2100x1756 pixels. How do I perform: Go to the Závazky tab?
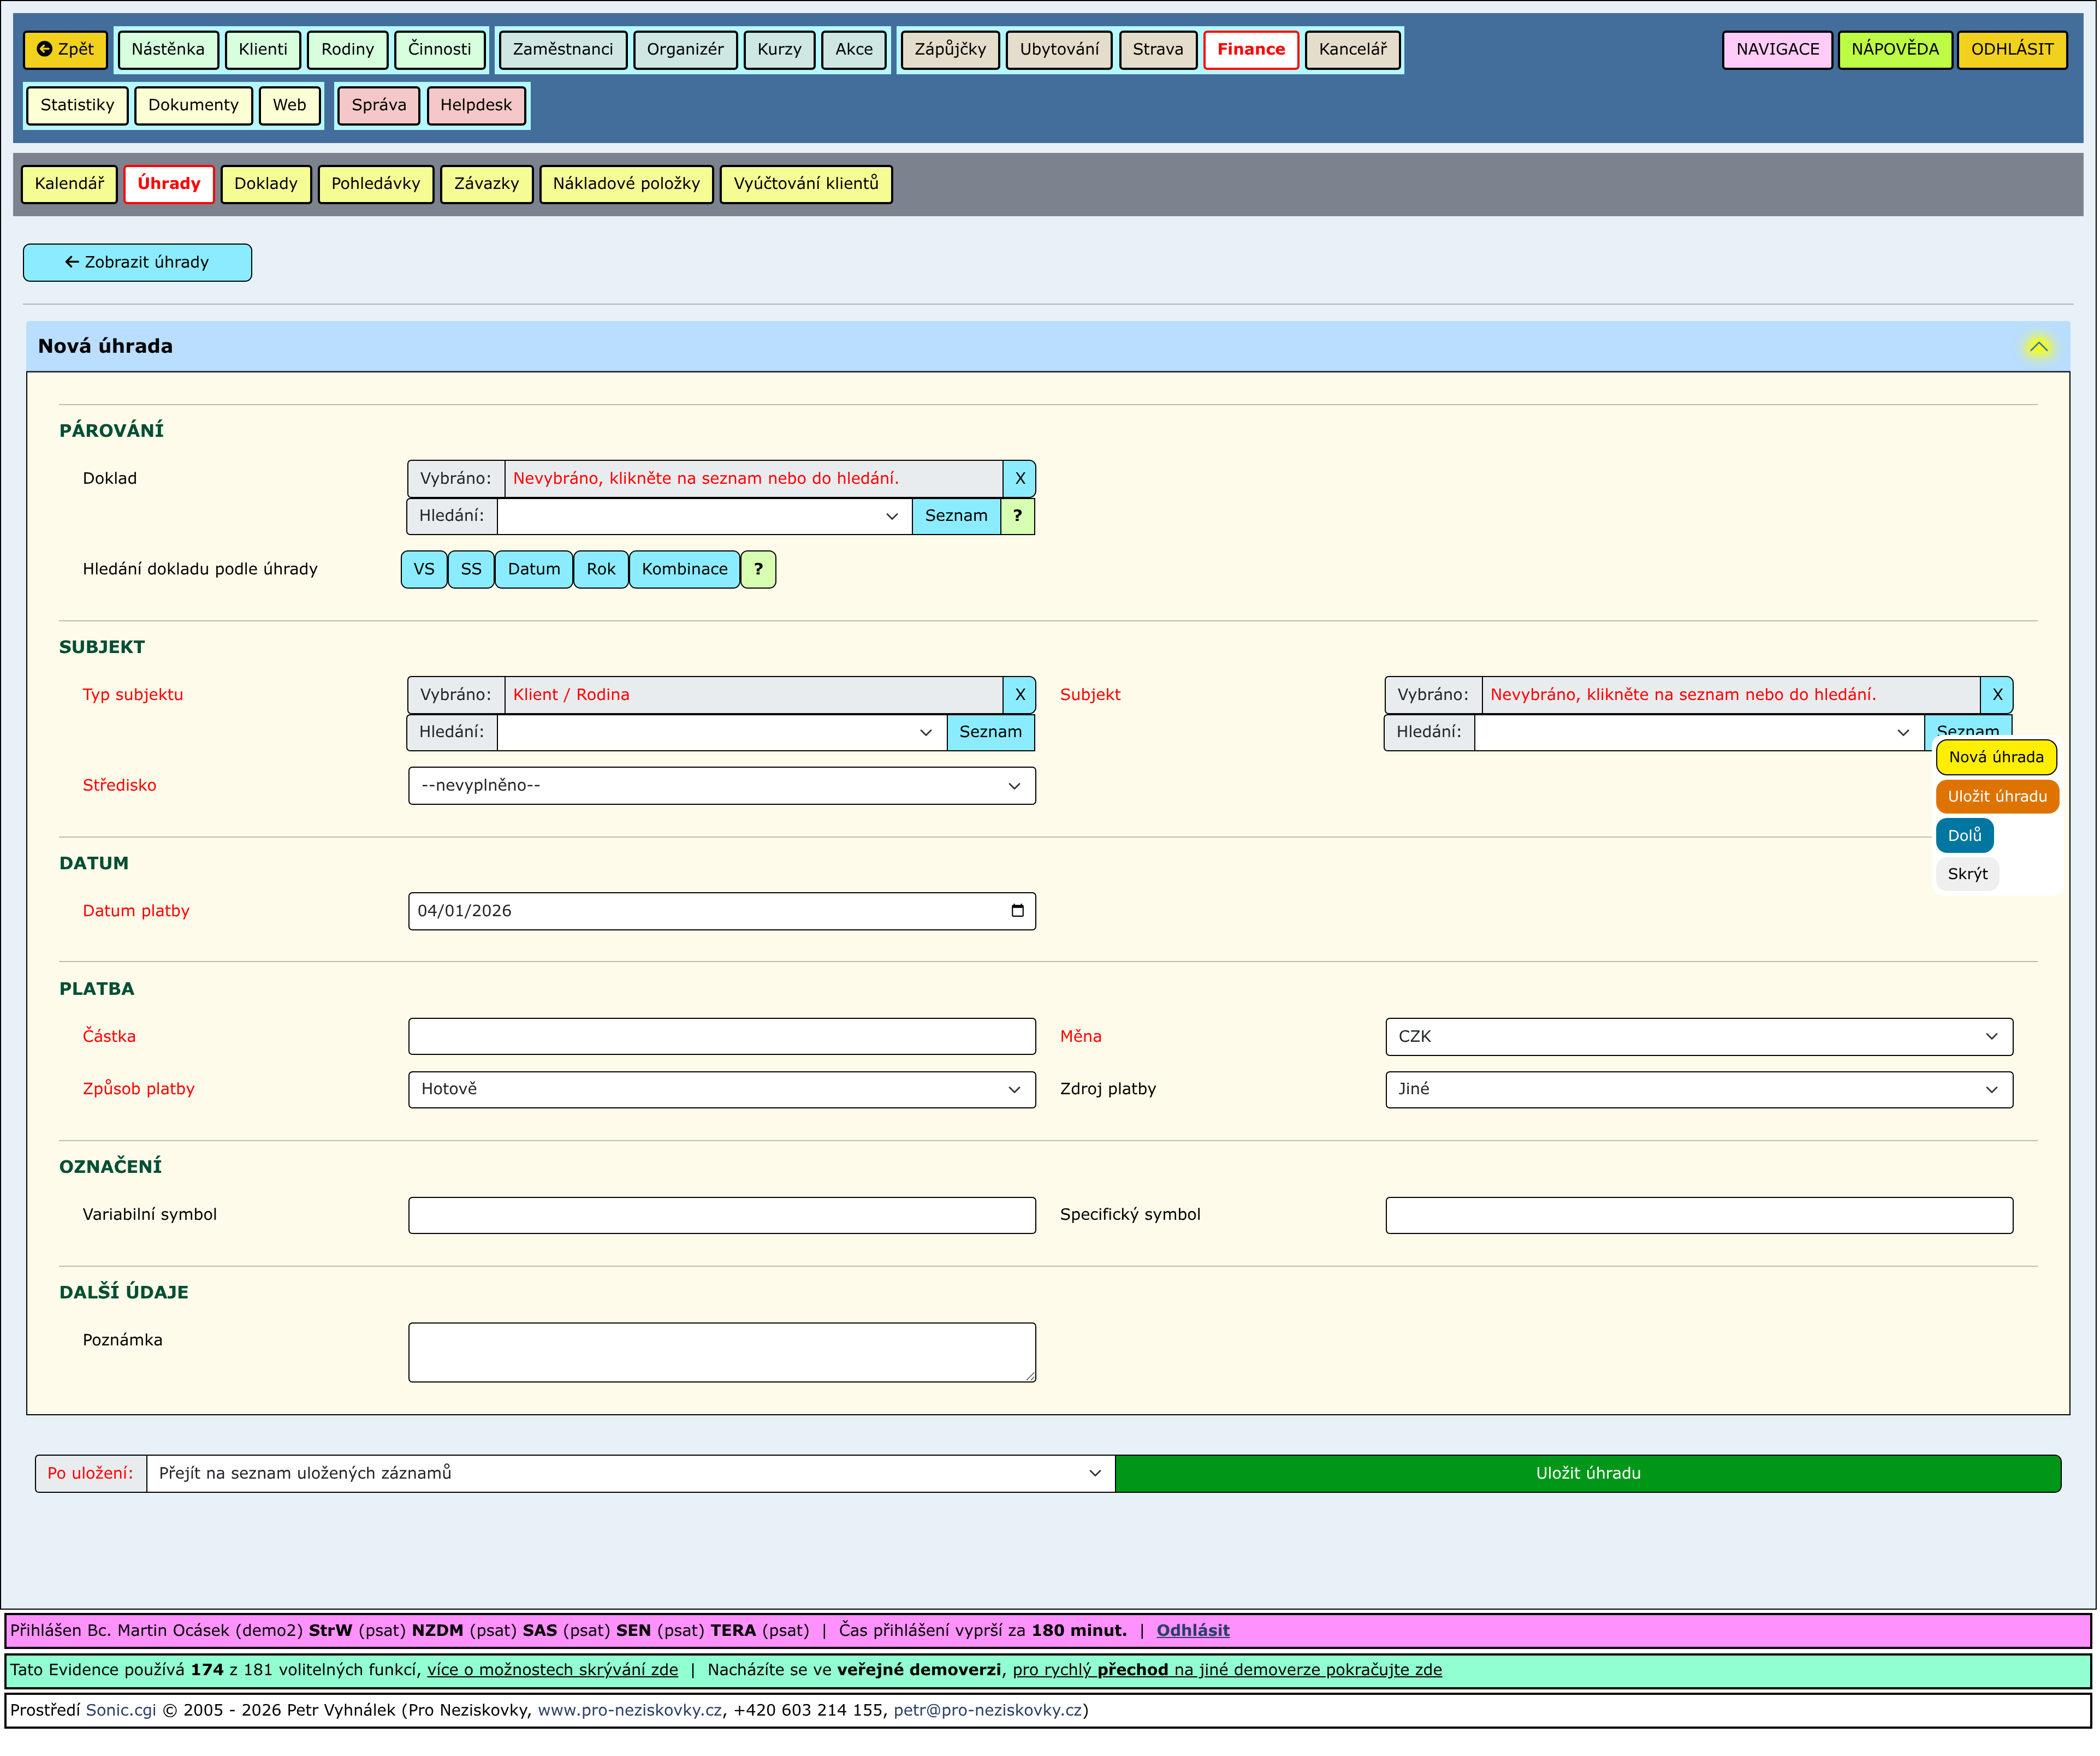(x=487, y=184)
